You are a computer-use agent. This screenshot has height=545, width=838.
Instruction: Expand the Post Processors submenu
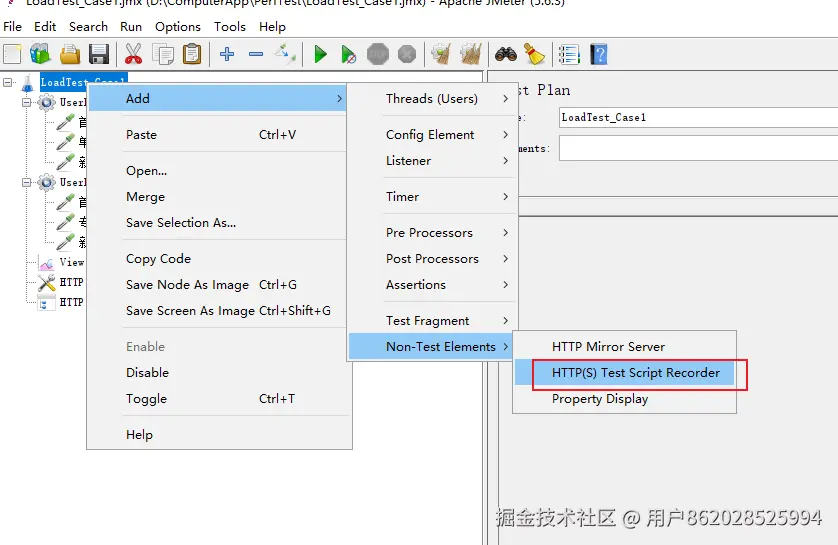coord(433,259)
